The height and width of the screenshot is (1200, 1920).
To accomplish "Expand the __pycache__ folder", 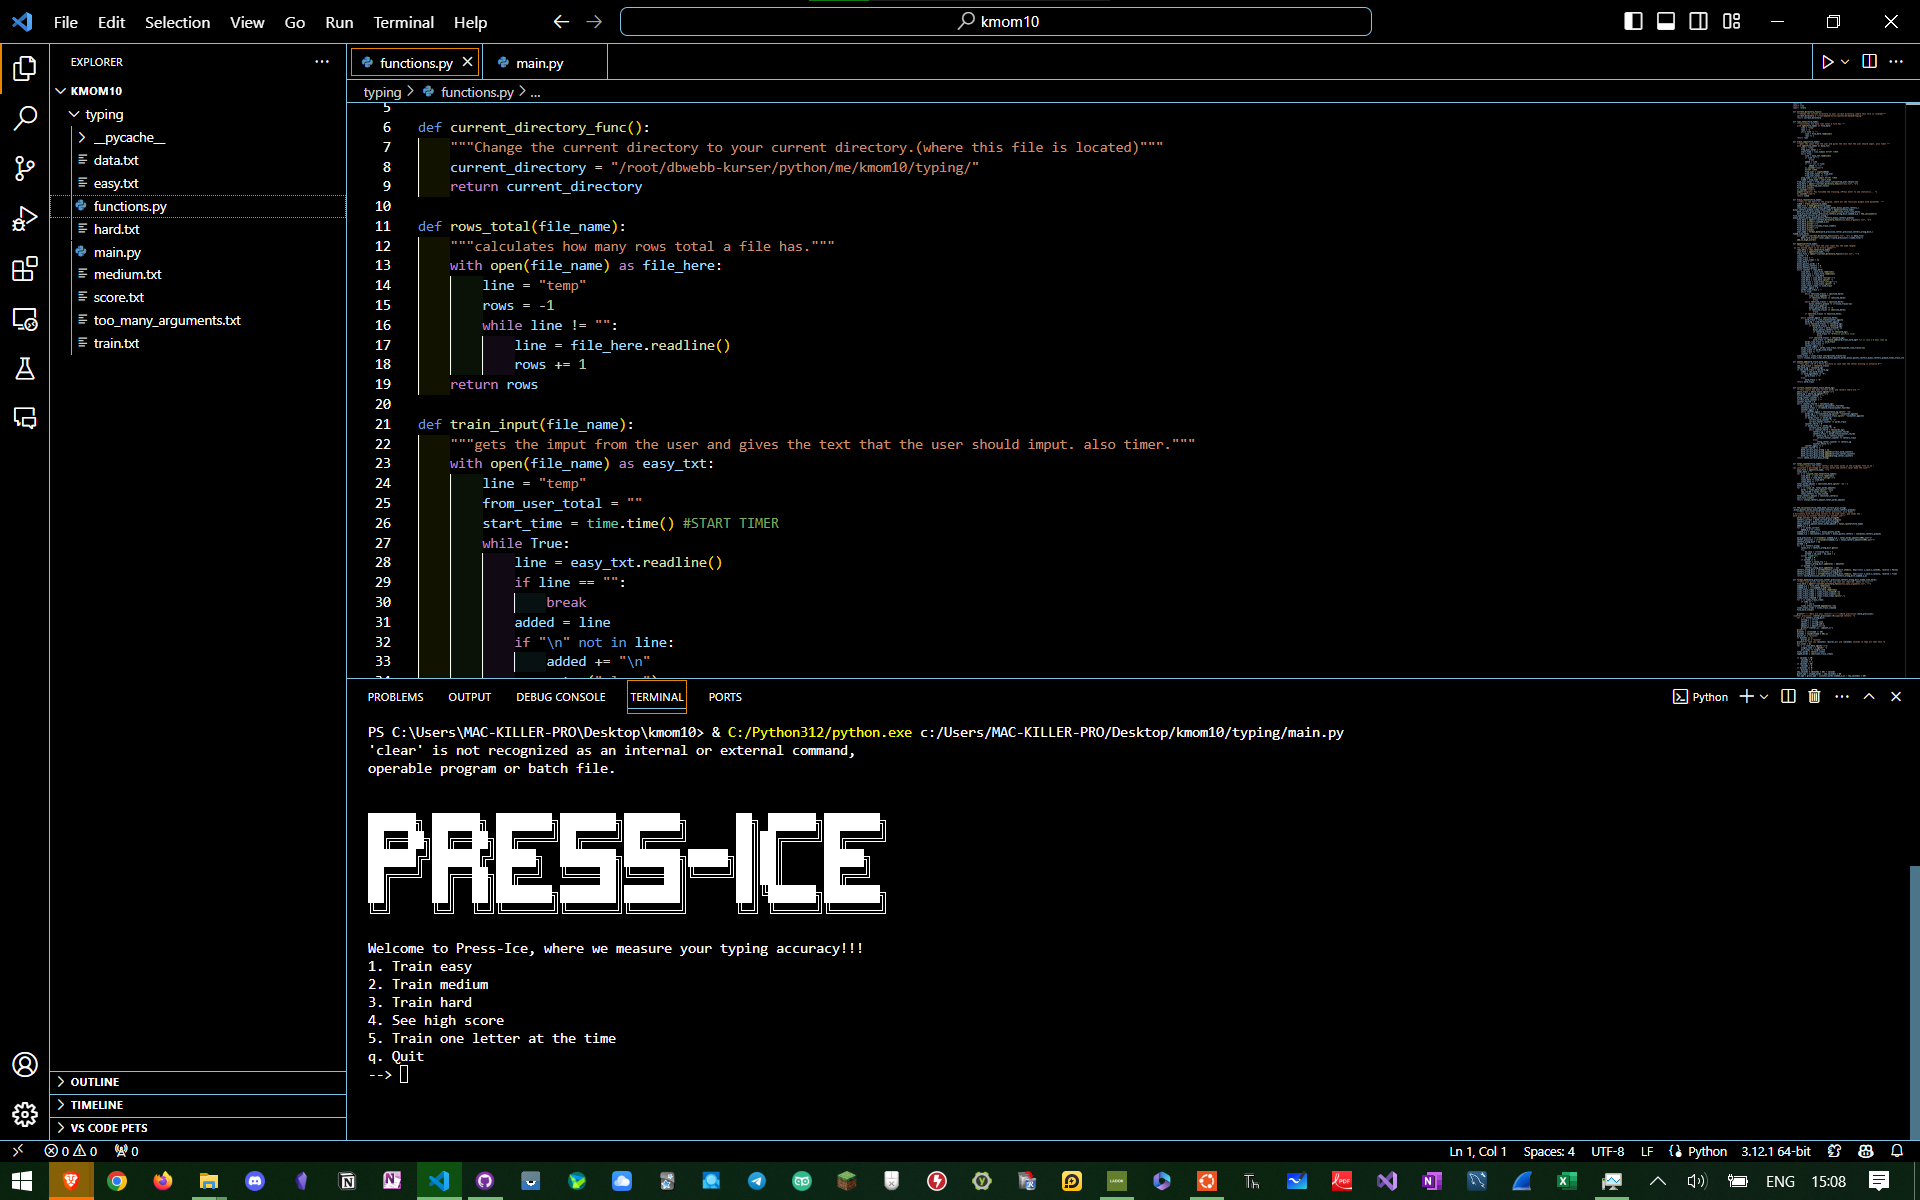I will click(x=128, y=138).
